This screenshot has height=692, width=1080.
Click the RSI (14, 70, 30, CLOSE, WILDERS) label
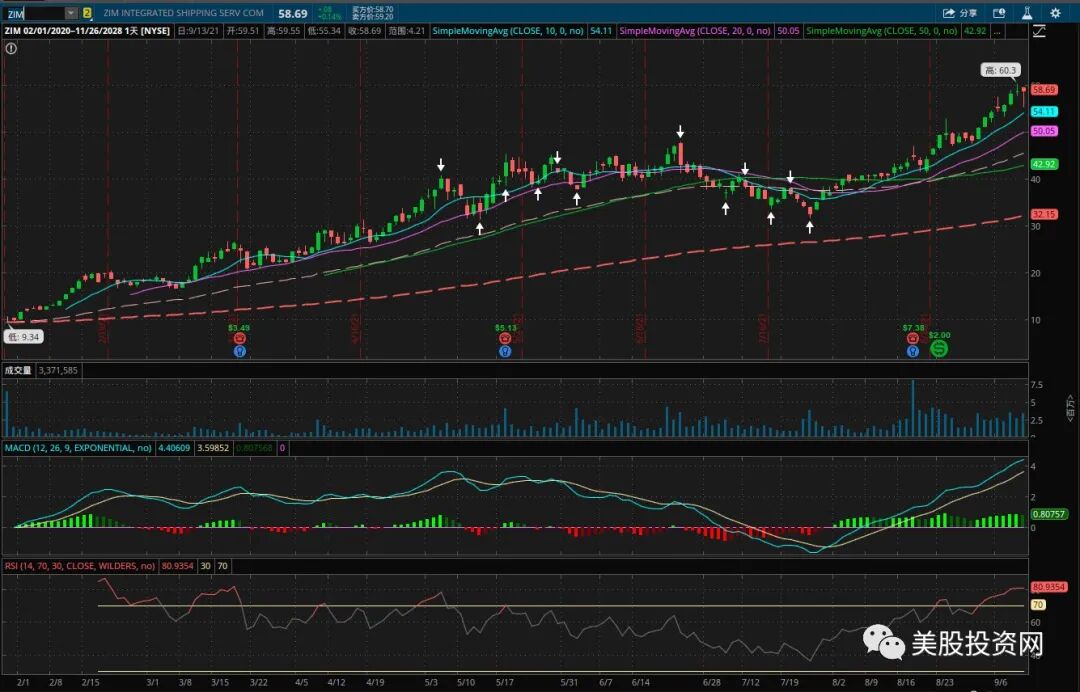point(80,566)
